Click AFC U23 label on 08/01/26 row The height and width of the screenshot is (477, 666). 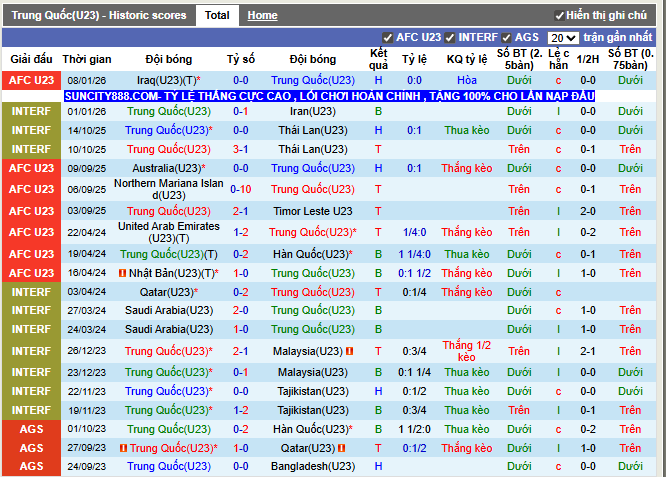31,80
